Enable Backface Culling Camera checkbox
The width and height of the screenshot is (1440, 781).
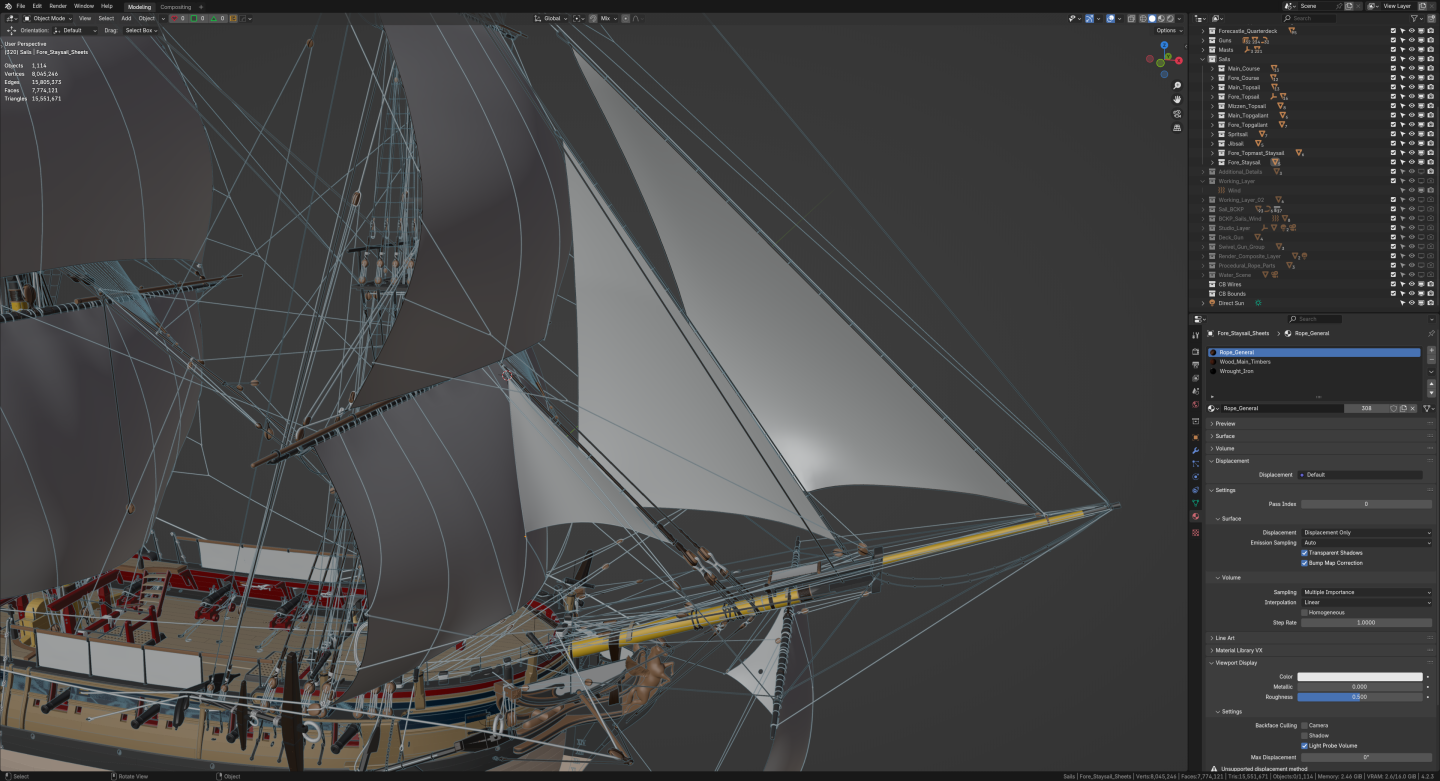click(x=1304, y=725)
